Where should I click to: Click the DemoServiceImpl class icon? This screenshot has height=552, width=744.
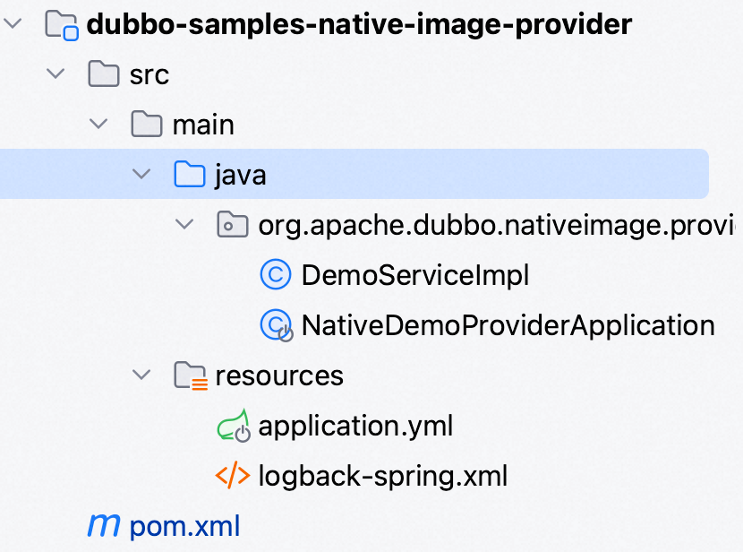[x=275, y=275]
